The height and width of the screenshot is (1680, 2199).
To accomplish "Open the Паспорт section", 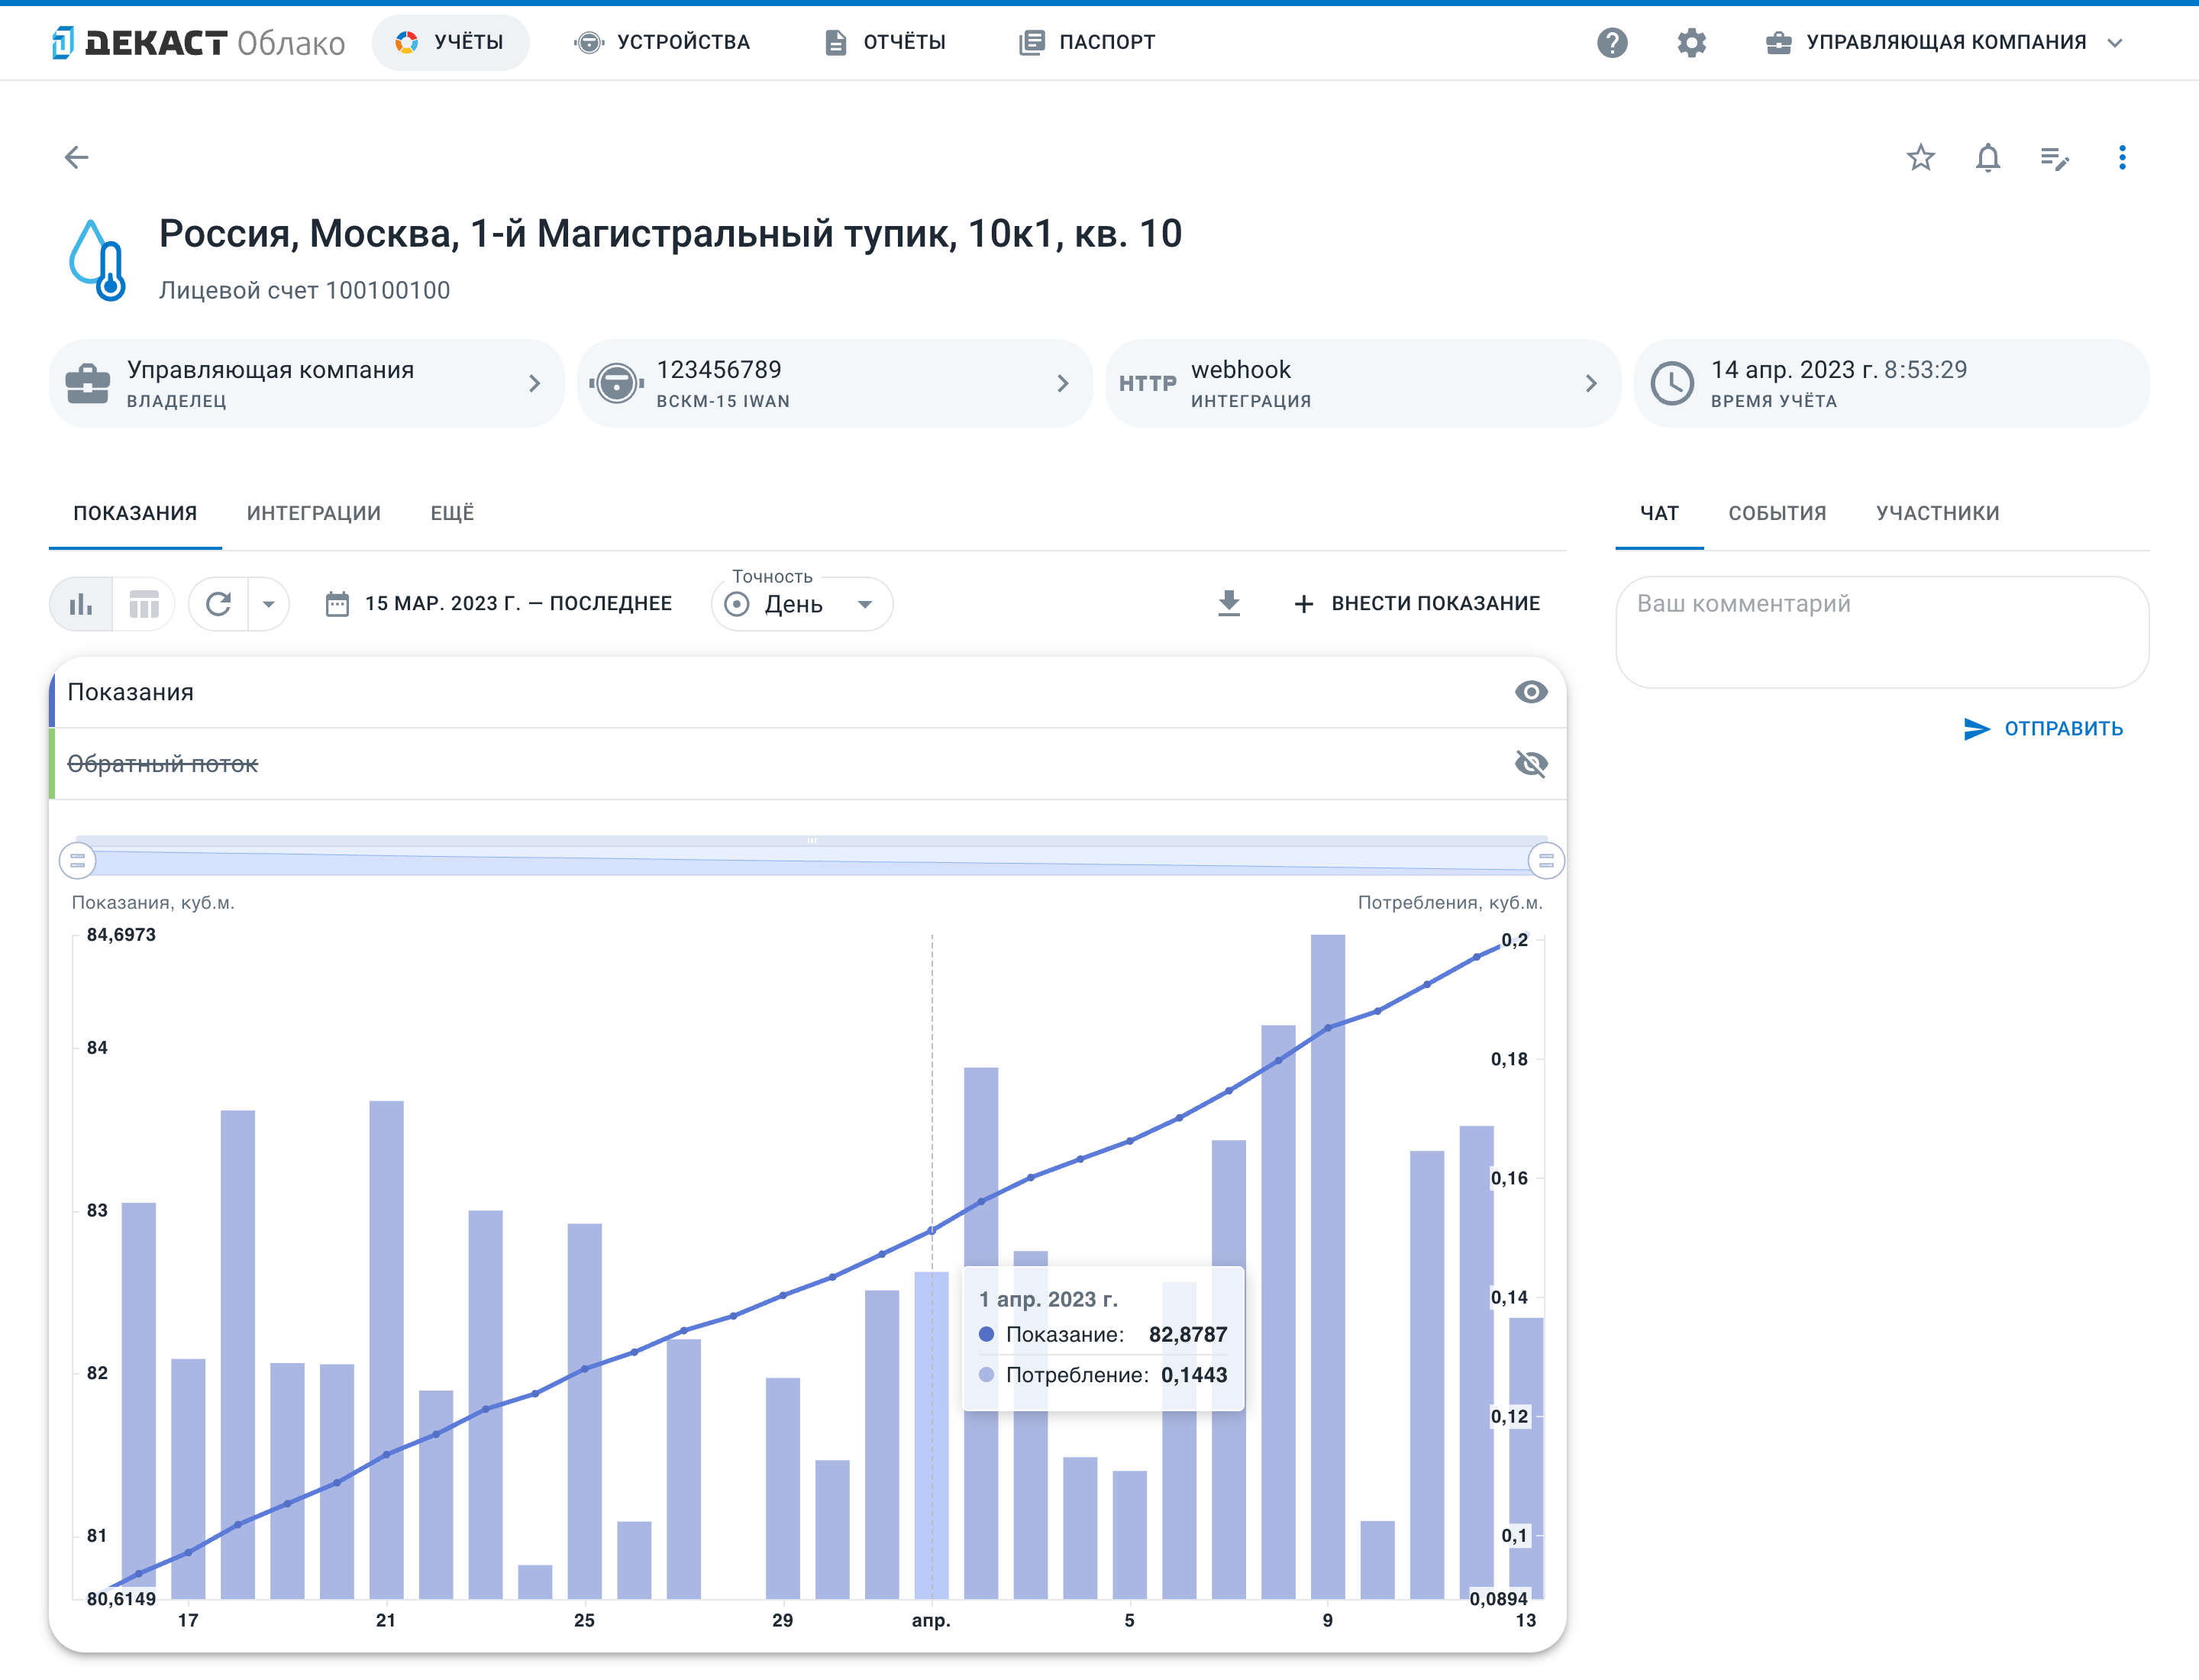I will [1087, 42].
